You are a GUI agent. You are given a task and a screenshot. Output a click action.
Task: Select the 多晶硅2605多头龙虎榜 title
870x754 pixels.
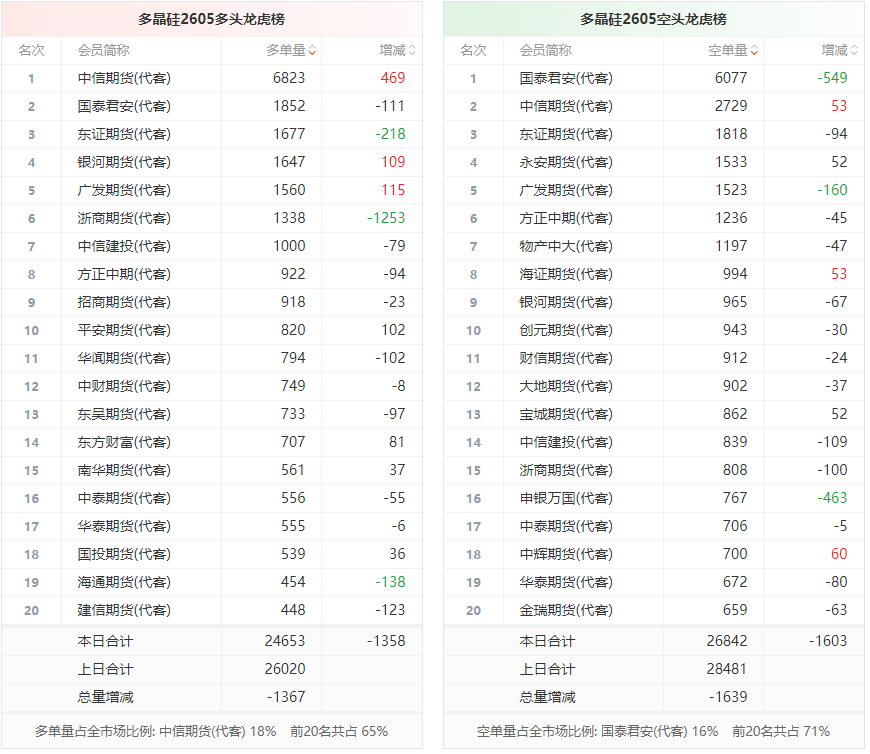point(212,19)
